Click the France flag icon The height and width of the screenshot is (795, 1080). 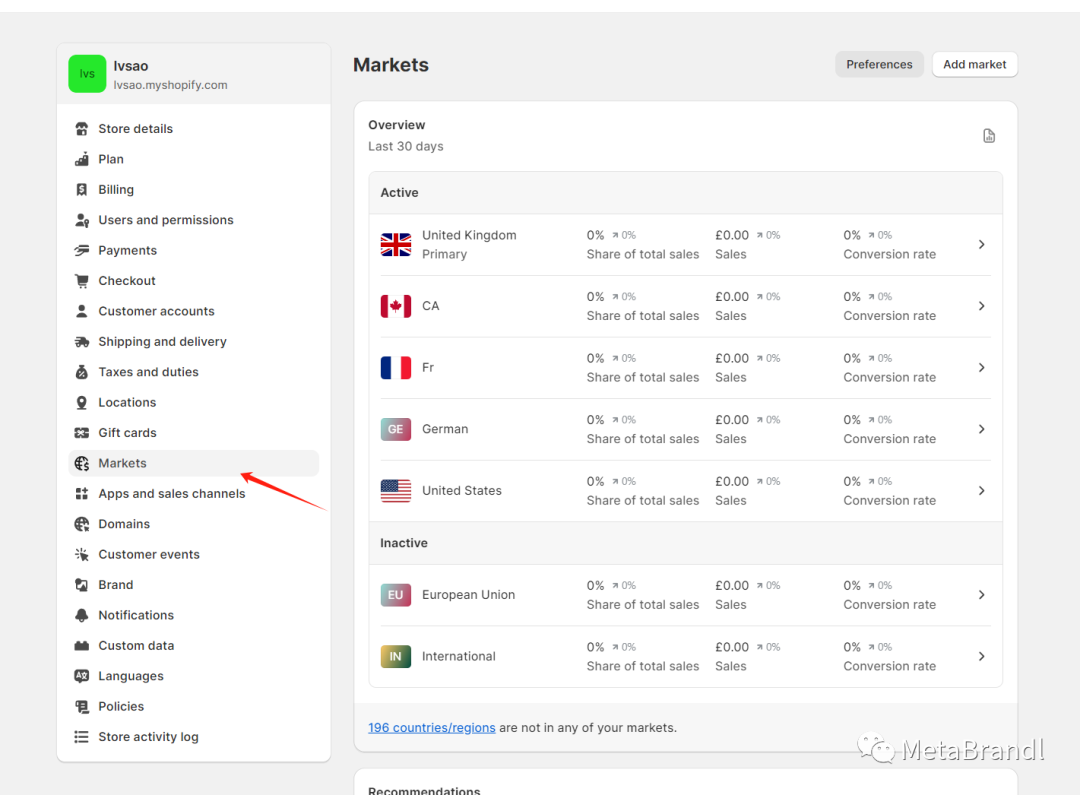tap(396, 368)
